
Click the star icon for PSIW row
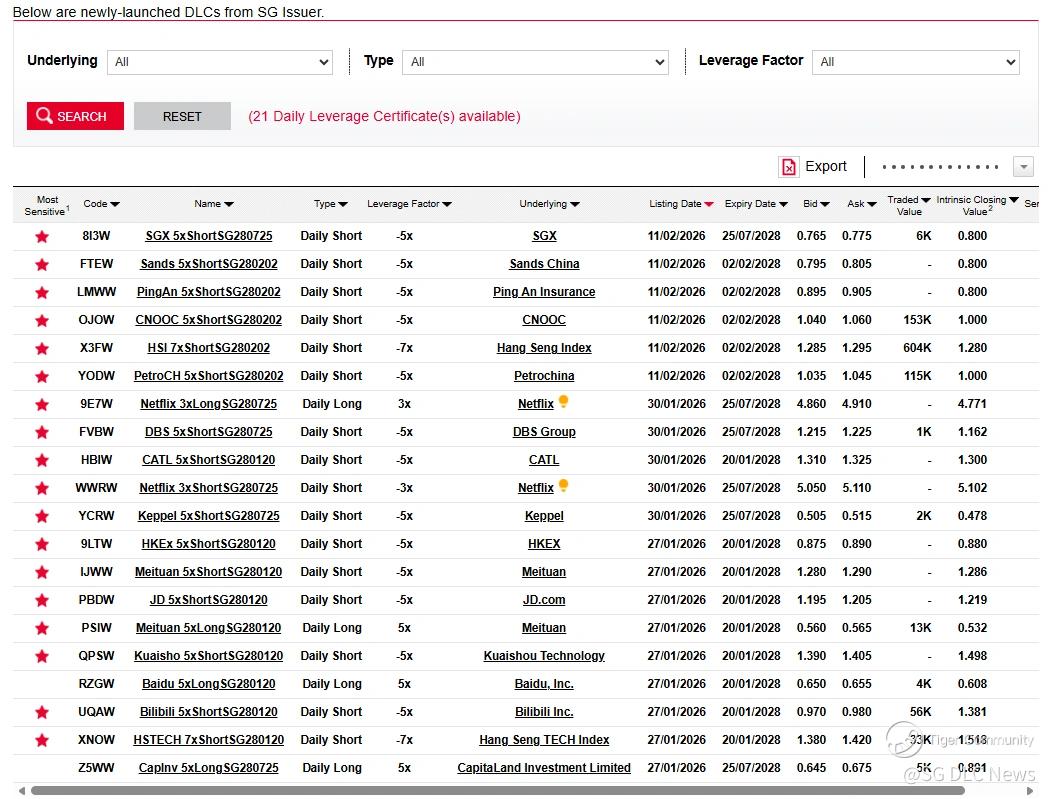point(42,629)
